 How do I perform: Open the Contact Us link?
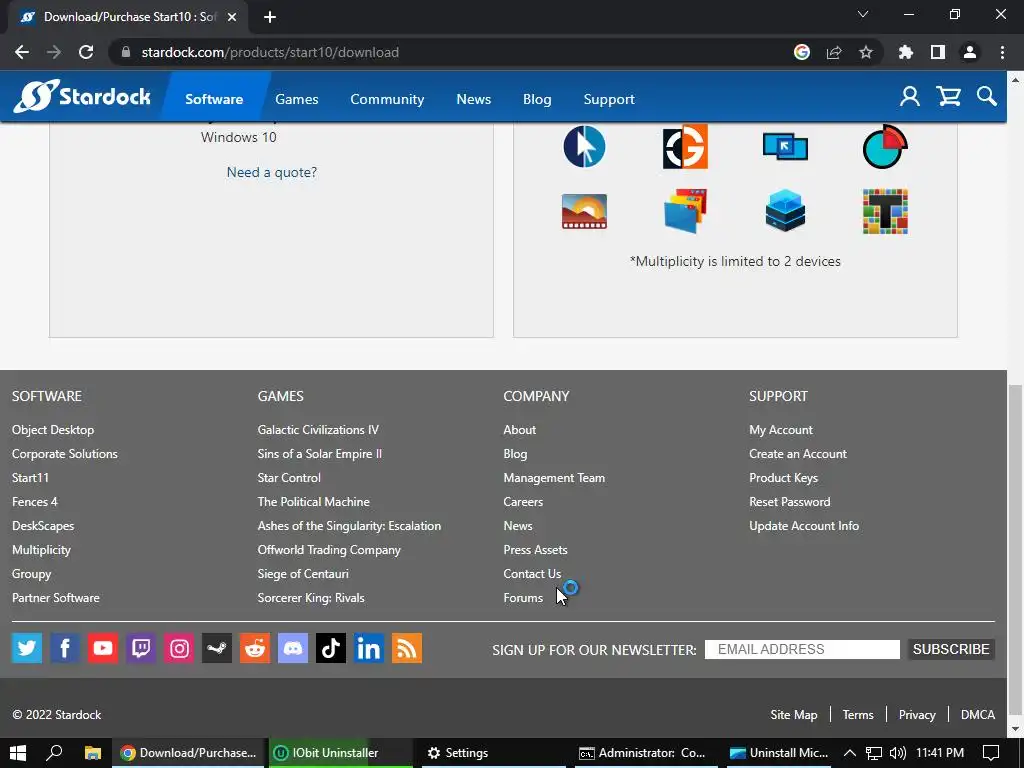532,573
